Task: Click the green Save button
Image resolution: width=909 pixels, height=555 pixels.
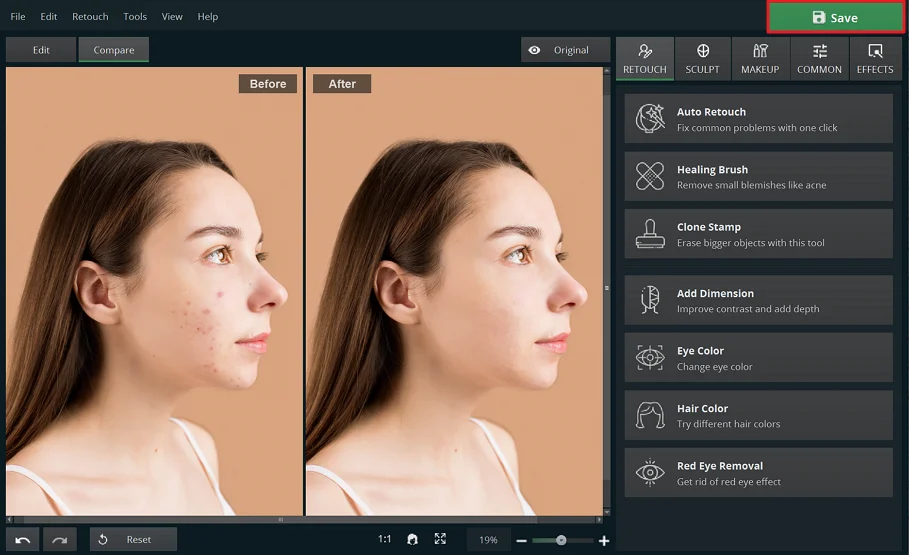Action: point(835,17)
